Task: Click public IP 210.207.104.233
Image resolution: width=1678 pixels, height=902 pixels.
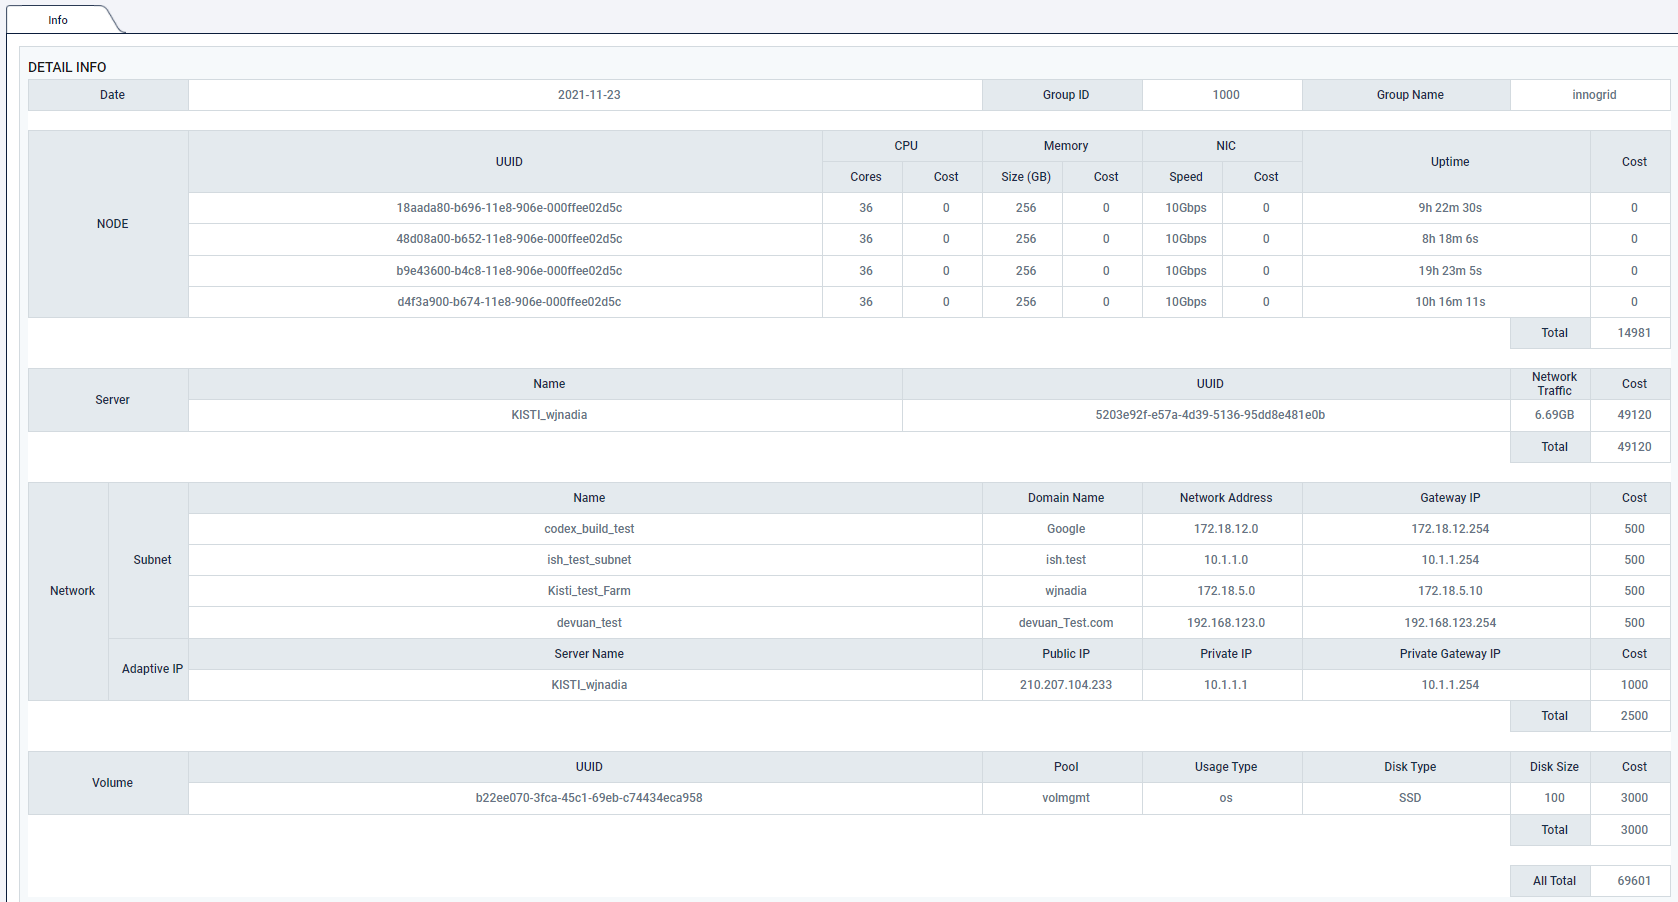Action: coord(1066,685)
